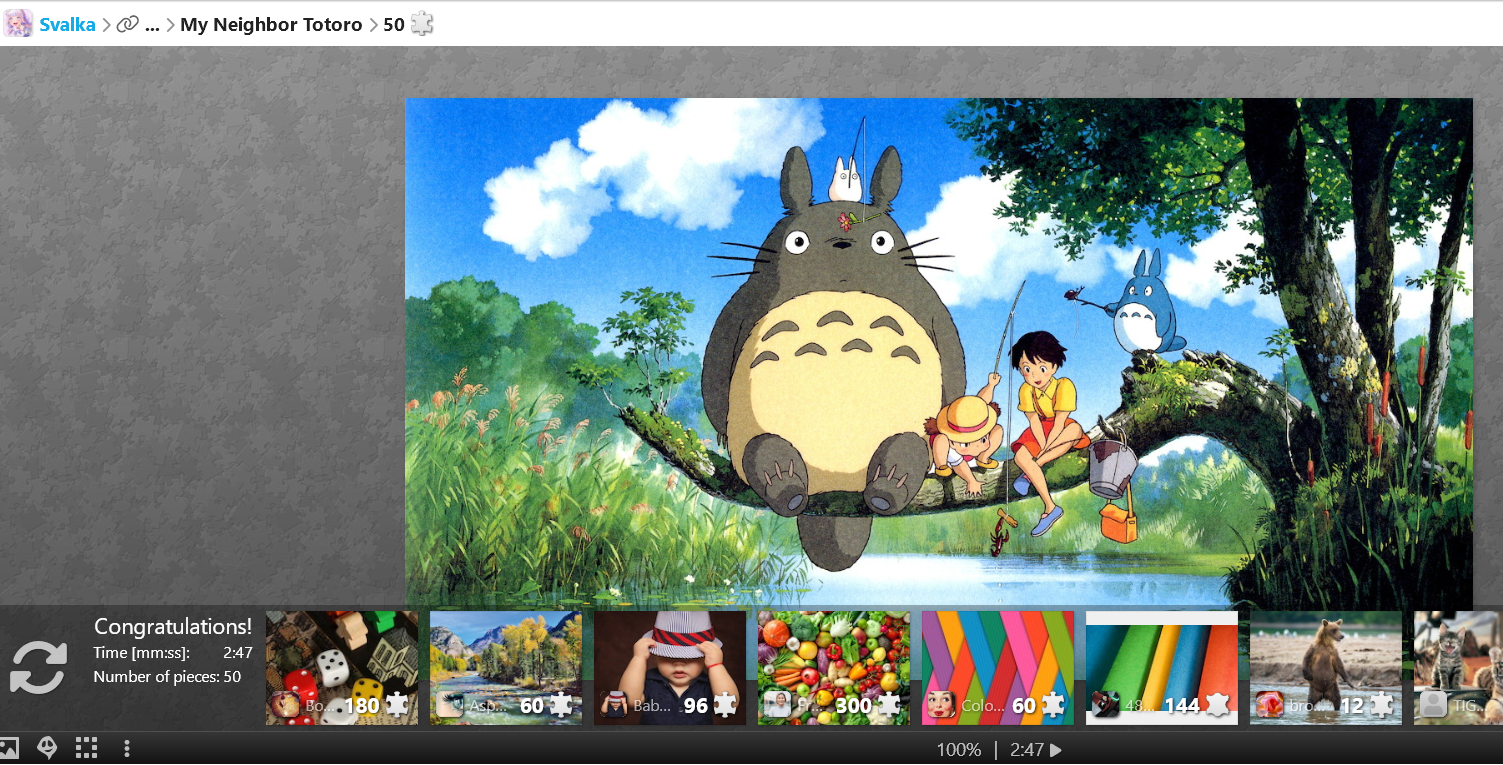This screenshot has height=765, width=1503.
Task: Open the vegetables puzzle with 300 pieces
Action: pos(834,668)
